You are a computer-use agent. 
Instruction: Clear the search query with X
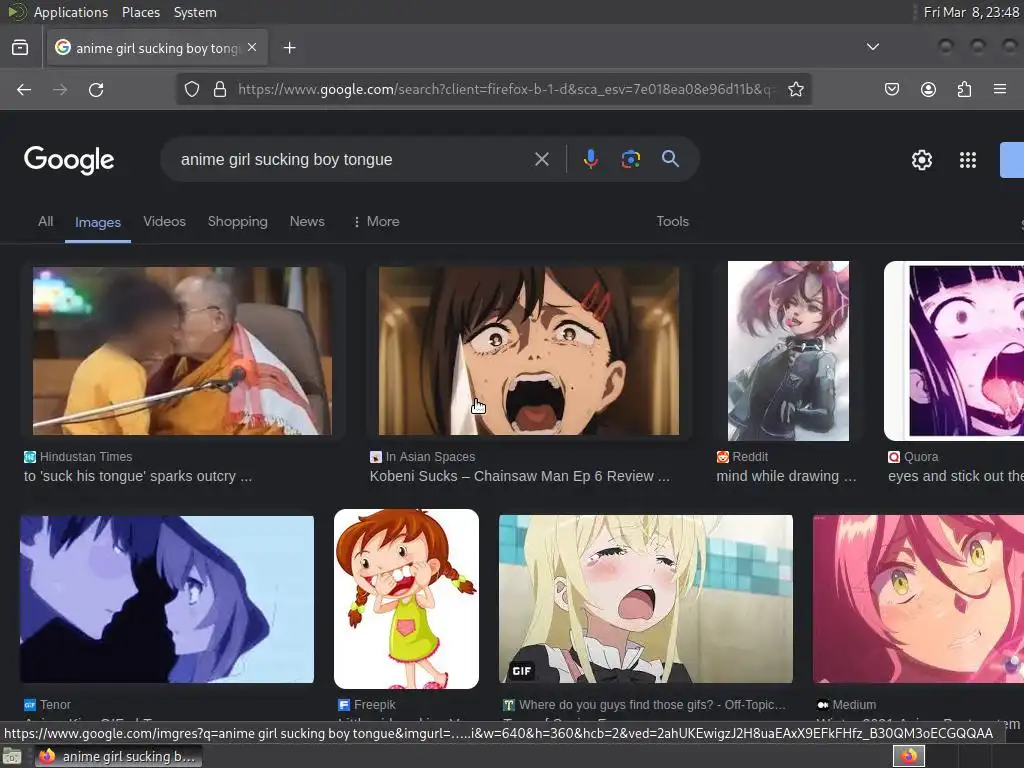[x=542, y=159]
